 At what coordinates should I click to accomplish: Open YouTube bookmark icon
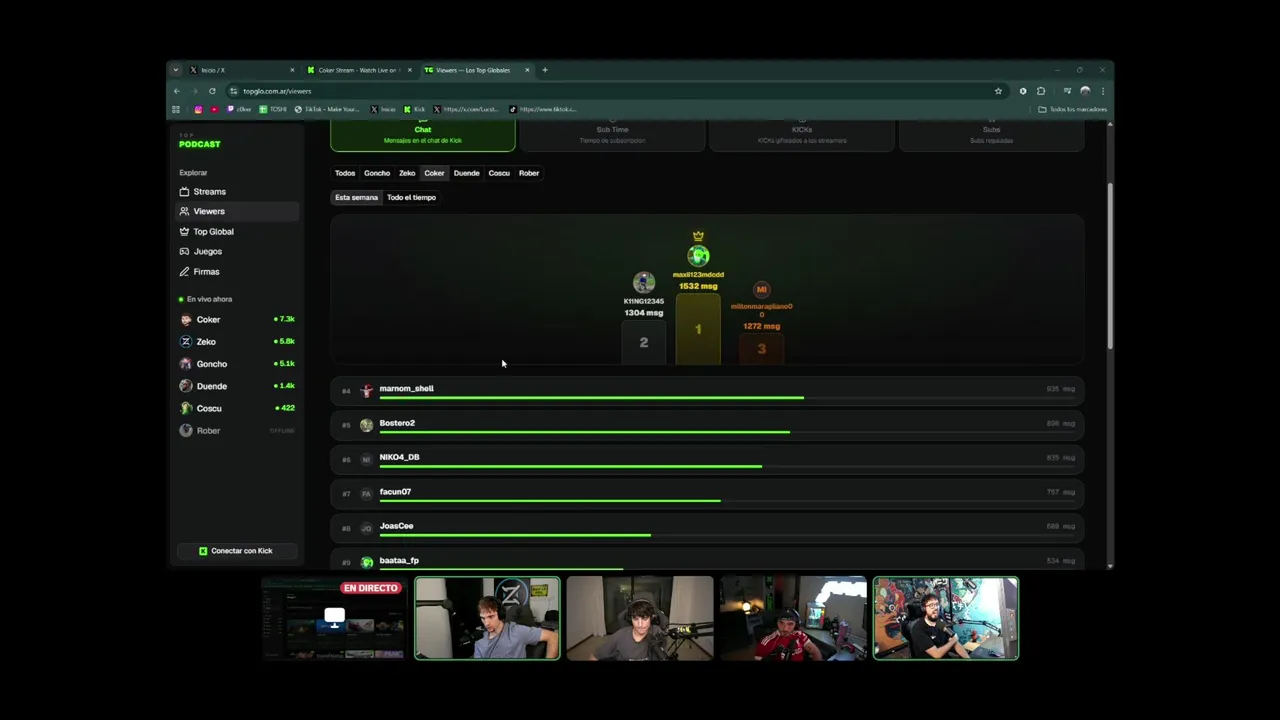(x=214, y=109)
